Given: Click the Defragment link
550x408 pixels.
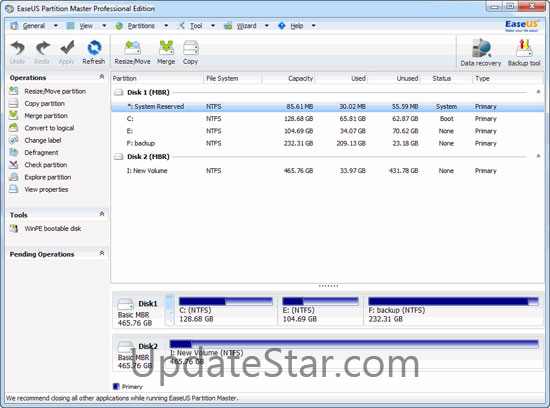Looking at the screenshot, I should pos(41,153).
